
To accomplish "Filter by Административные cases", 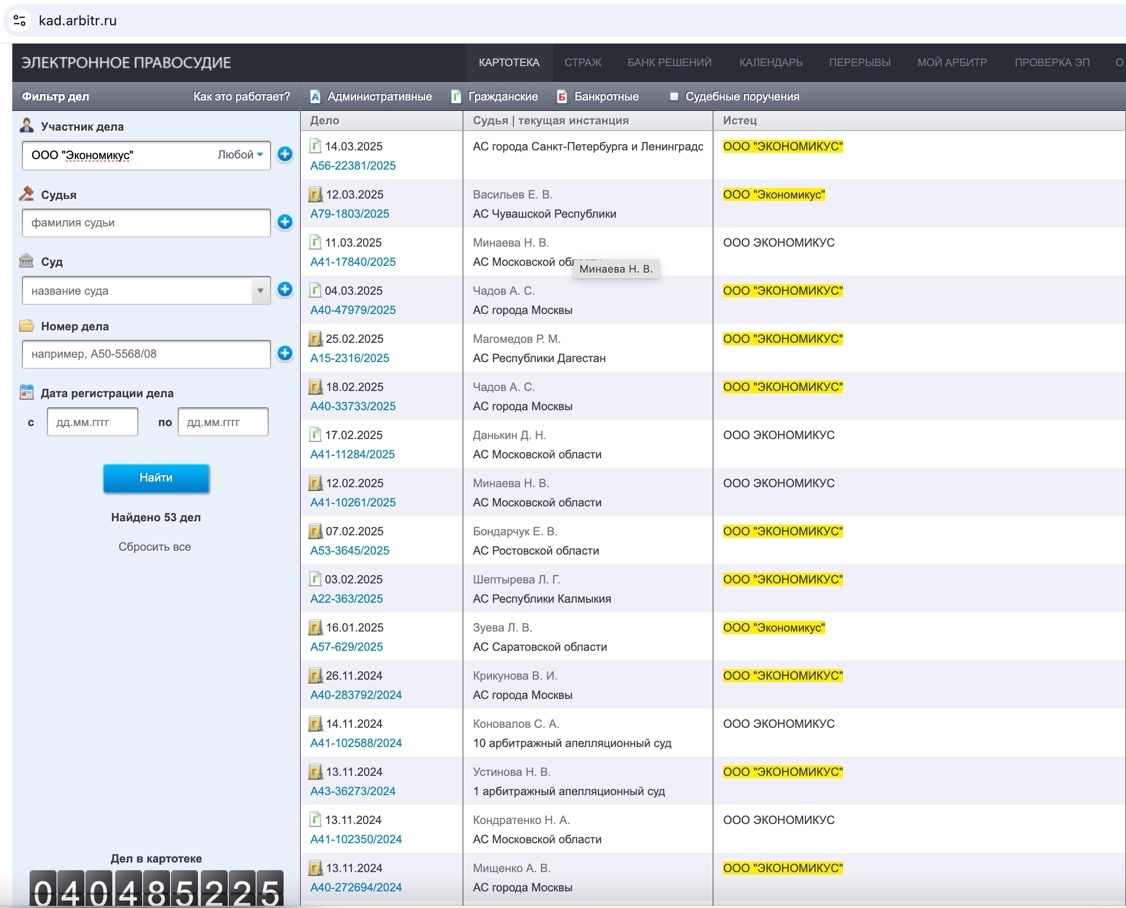I will 380,96.
